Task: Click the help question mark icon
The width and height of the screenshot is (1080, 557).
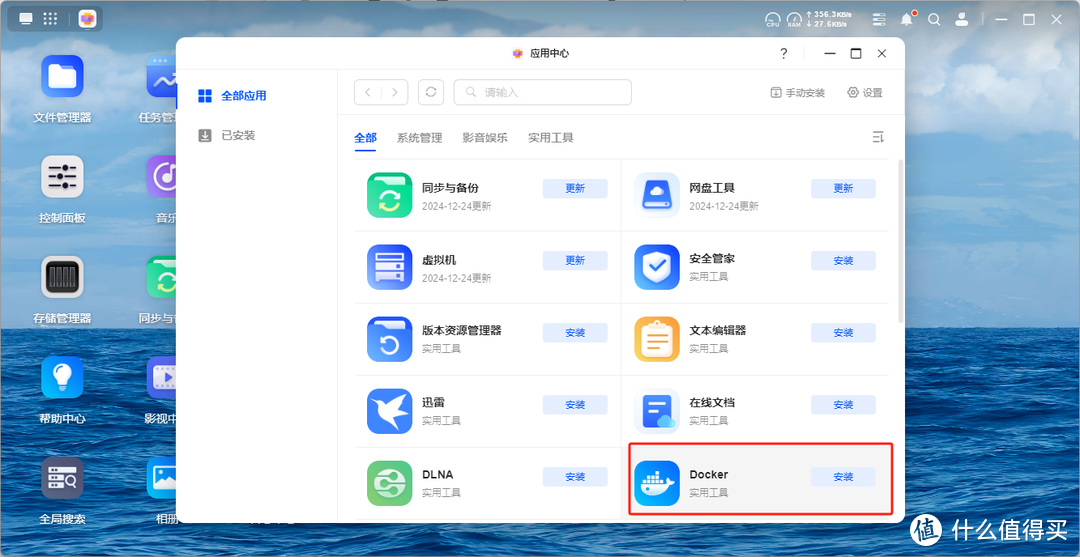Action: click(783, 54)
